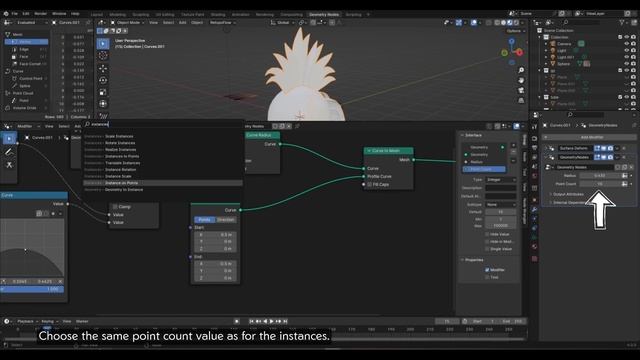The image size is (640, 360).
Task: Expand Output Attributes section
Action: coord(568,194)
